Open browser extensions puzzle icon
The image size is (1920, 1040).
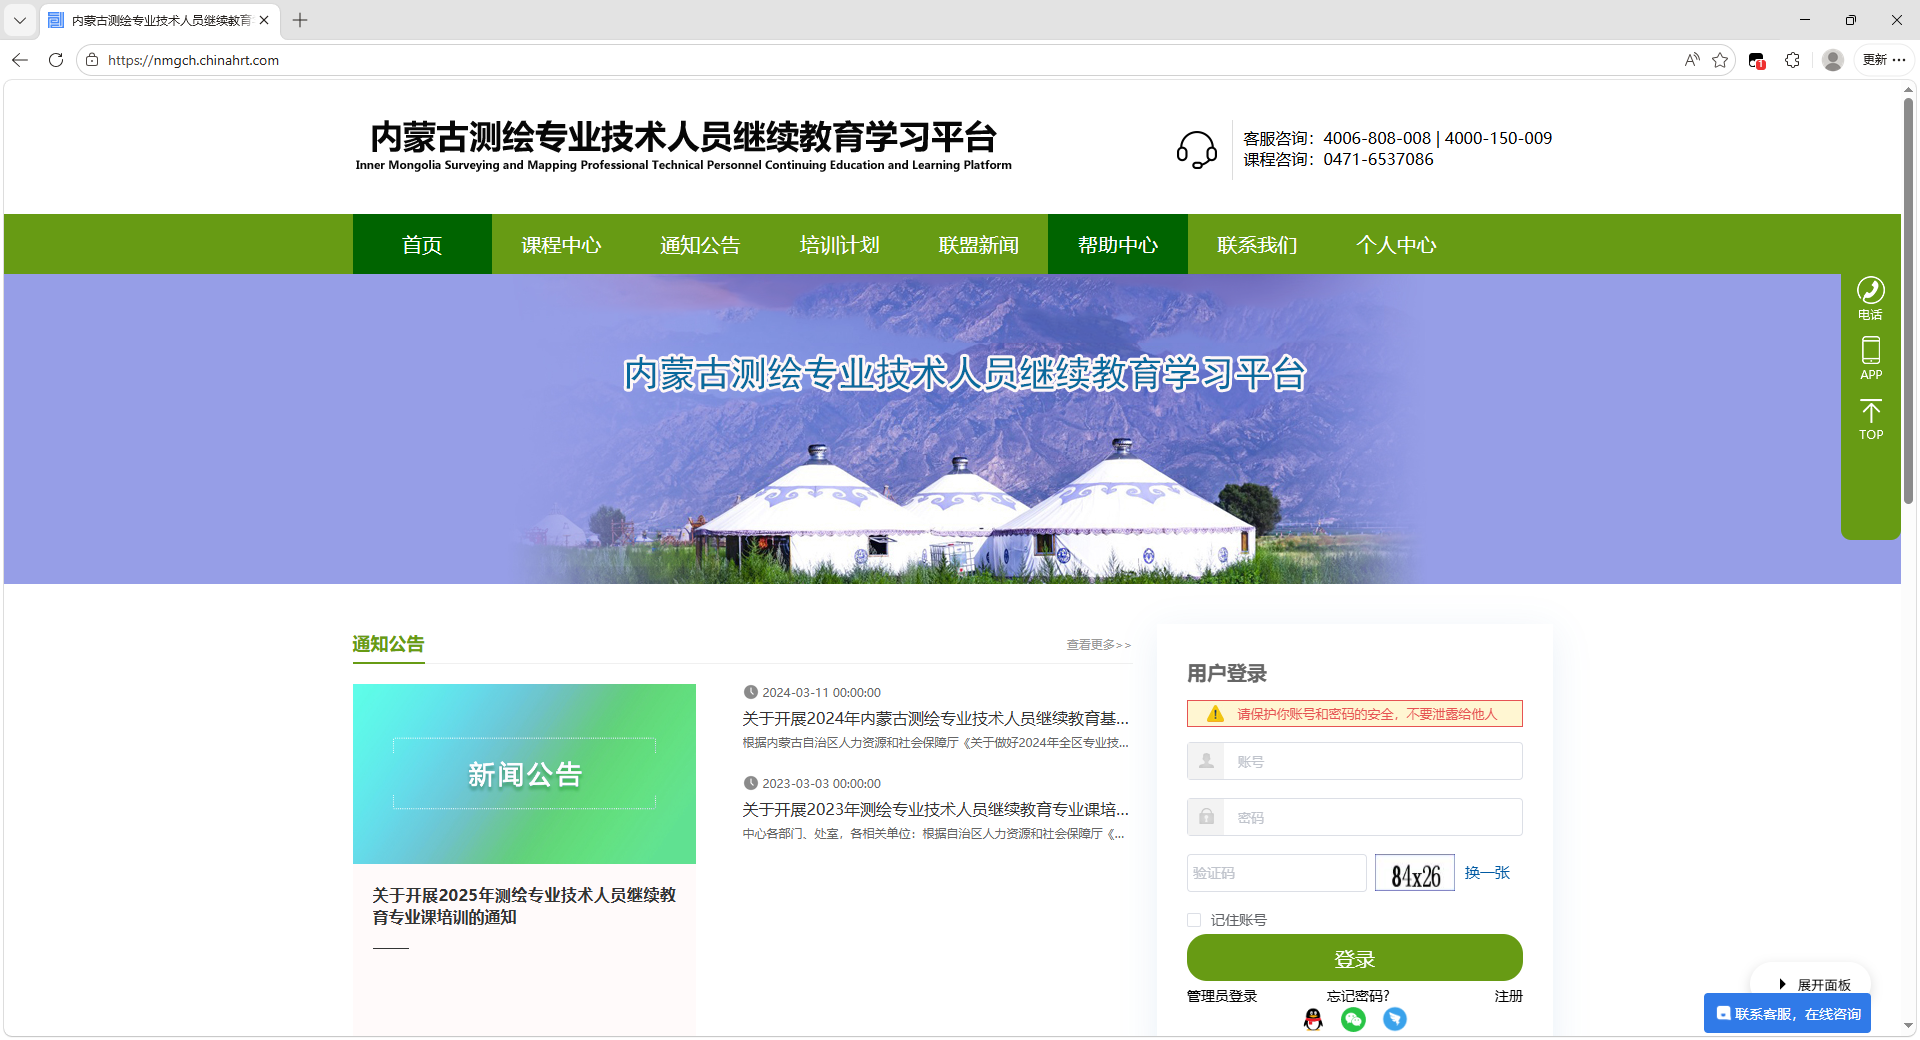click(x=1792, y=60)
